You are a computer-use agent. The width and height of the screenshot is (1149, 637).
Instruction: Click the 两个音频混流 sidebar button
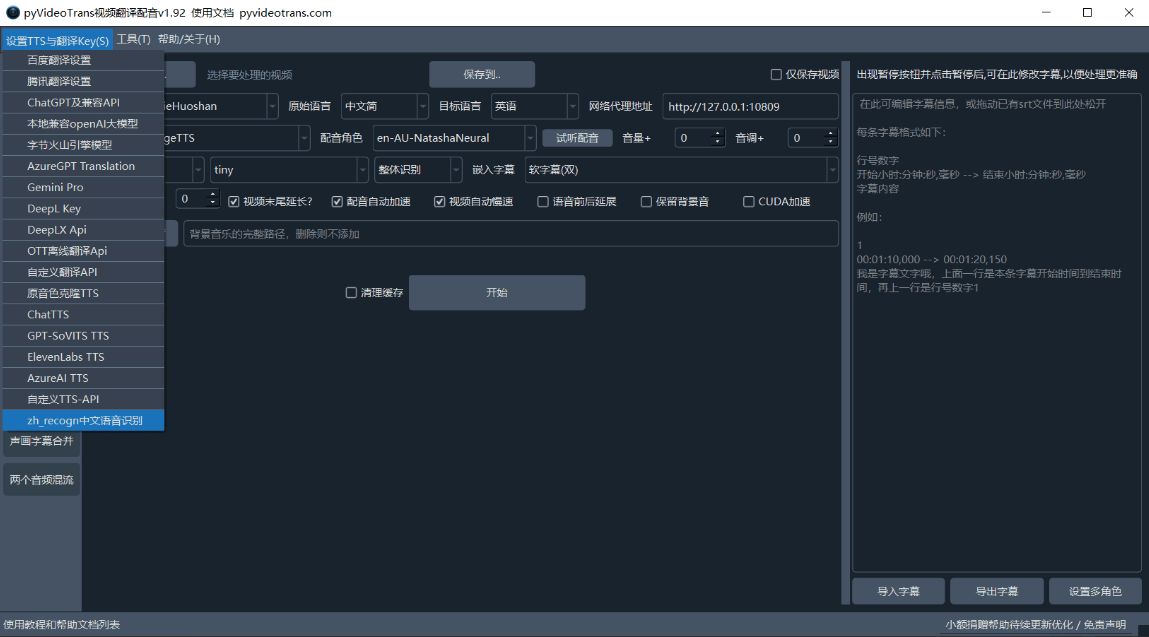click(x=41, y=479)
